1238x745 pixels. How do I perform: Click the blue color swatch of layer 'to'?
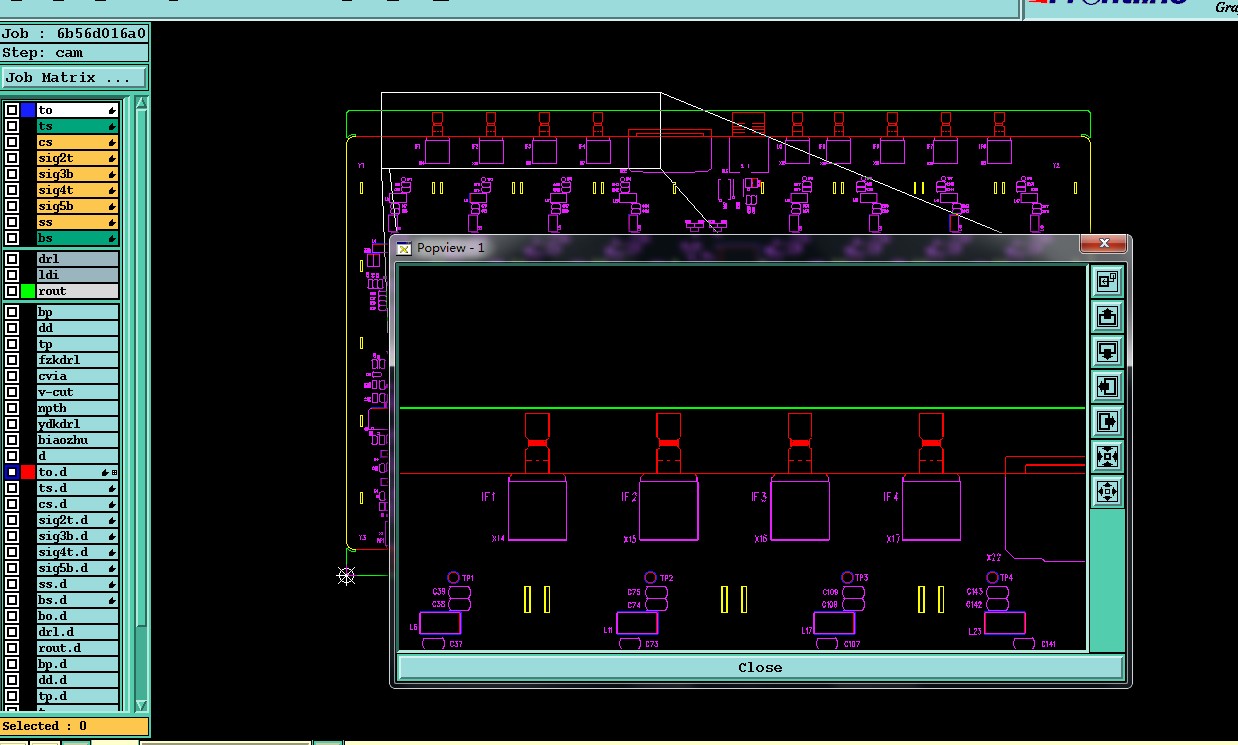click(28, 110)
